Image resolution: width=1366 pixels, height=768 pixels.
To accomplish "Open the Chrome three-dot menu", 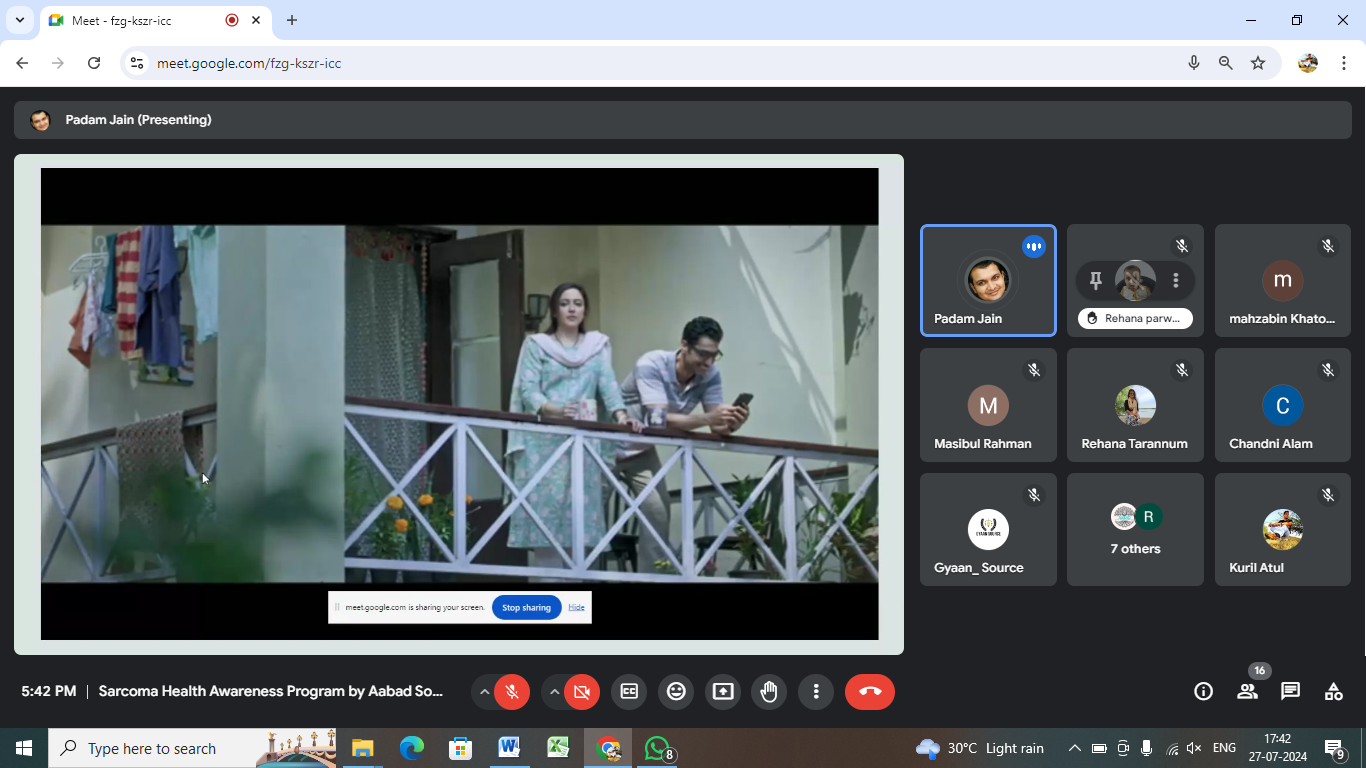I will 1344,63.
